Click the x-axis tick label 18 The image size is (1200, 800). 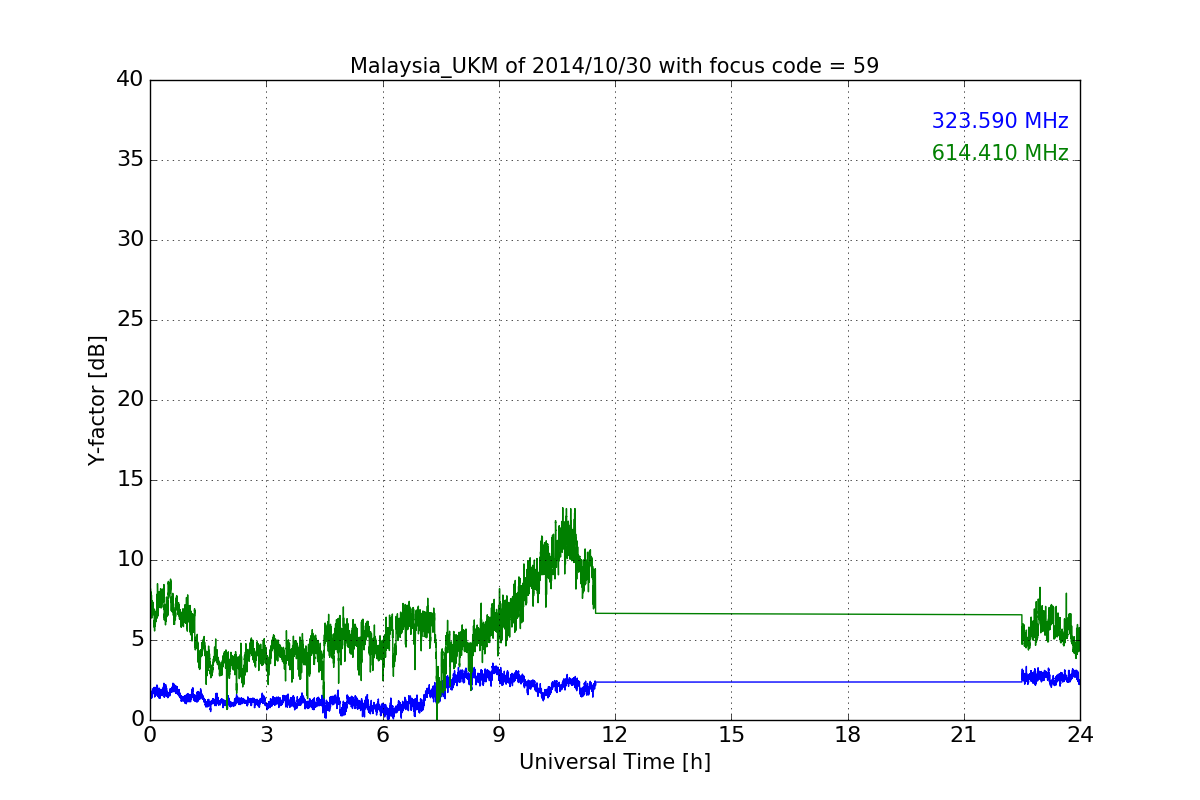click(847, 735)
